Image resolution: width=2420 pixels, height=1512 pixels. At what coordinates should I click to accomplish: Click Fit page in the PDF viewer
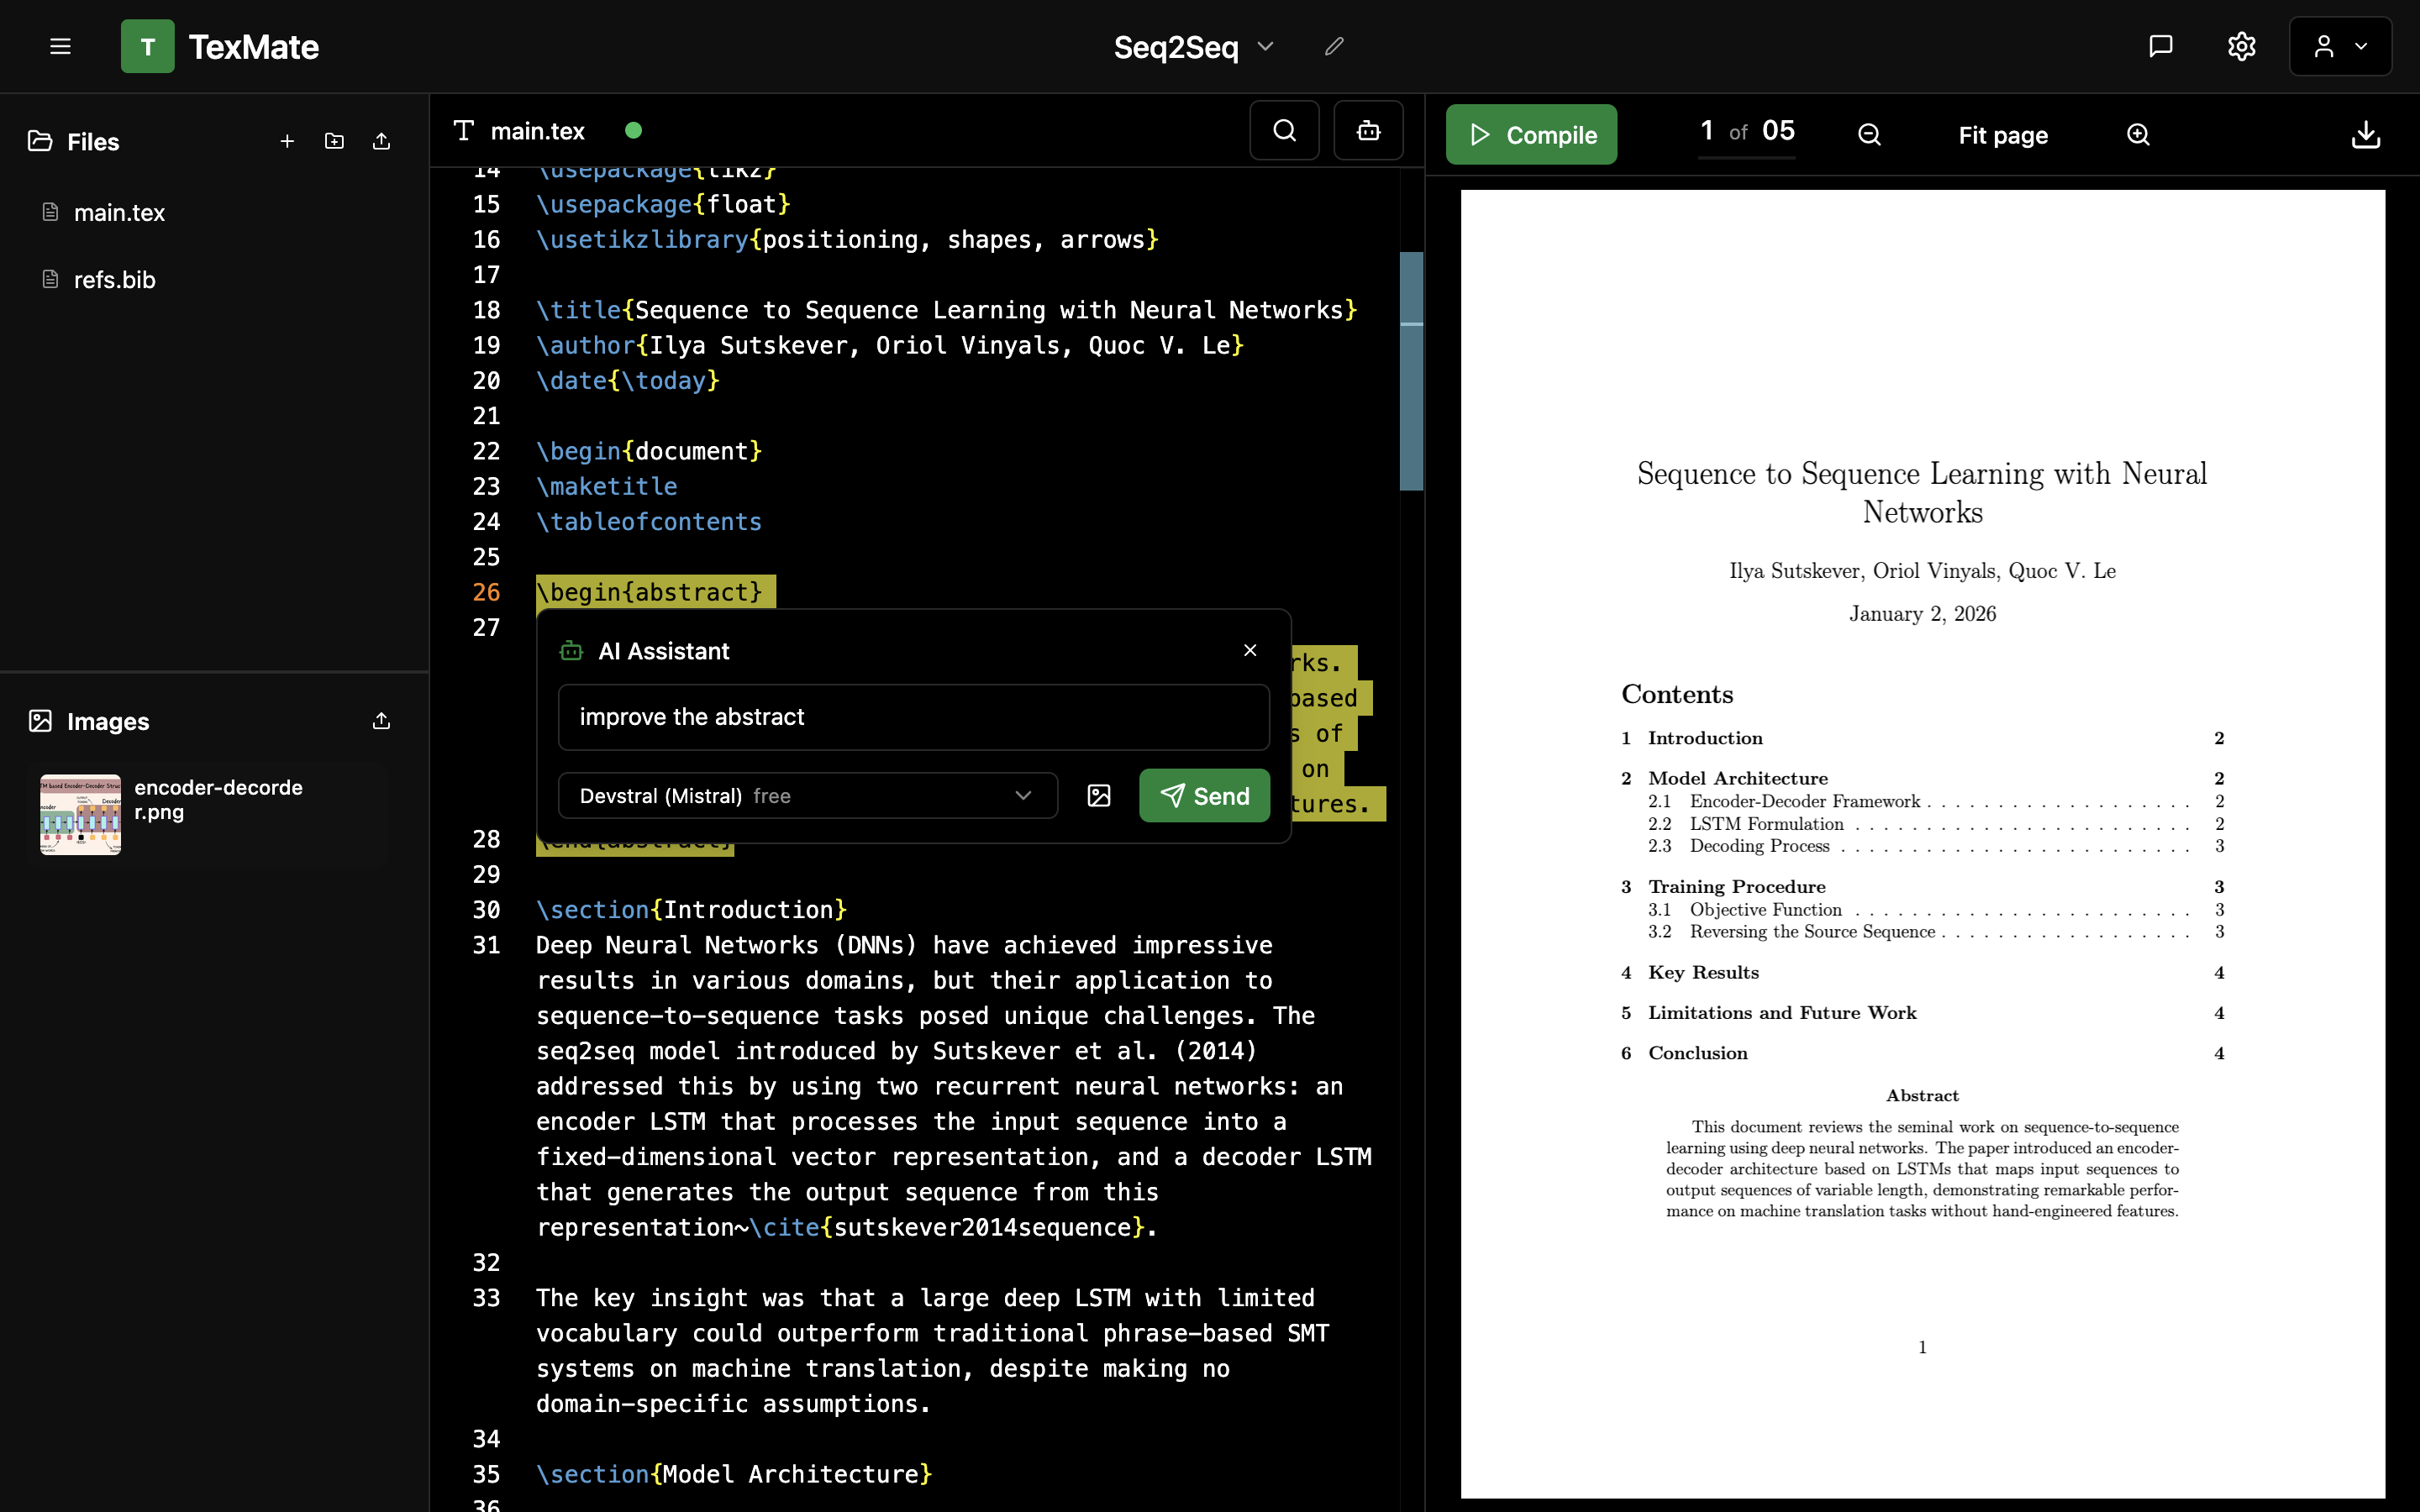(2004, 135)
